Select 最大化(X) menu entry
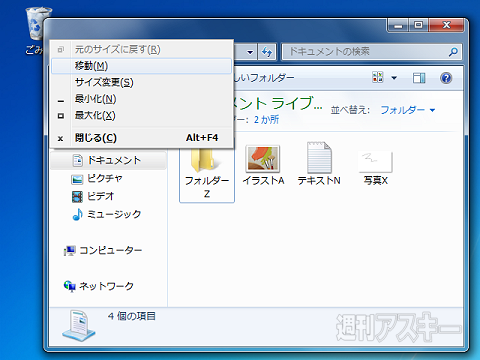This screenshot has height=360, width=480. click(x=141, y=115)
